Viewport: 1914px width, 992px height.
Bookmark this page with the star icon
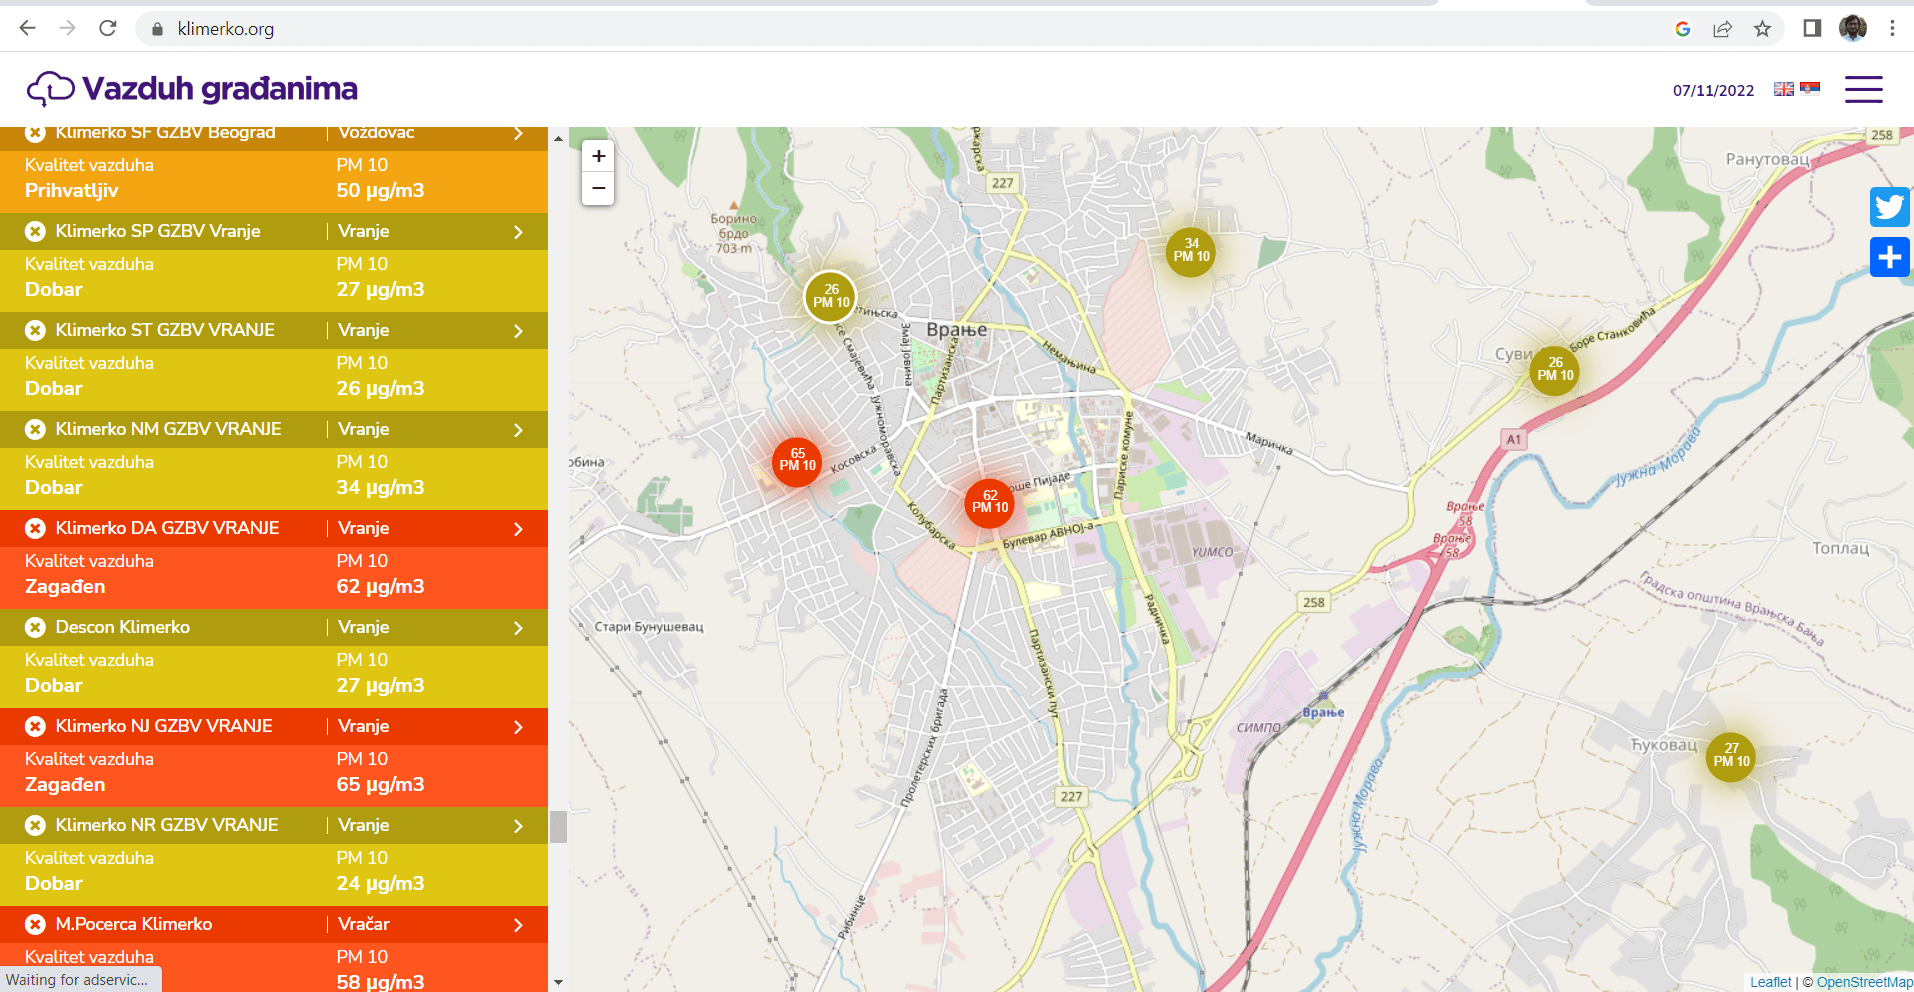(1762, 29)
